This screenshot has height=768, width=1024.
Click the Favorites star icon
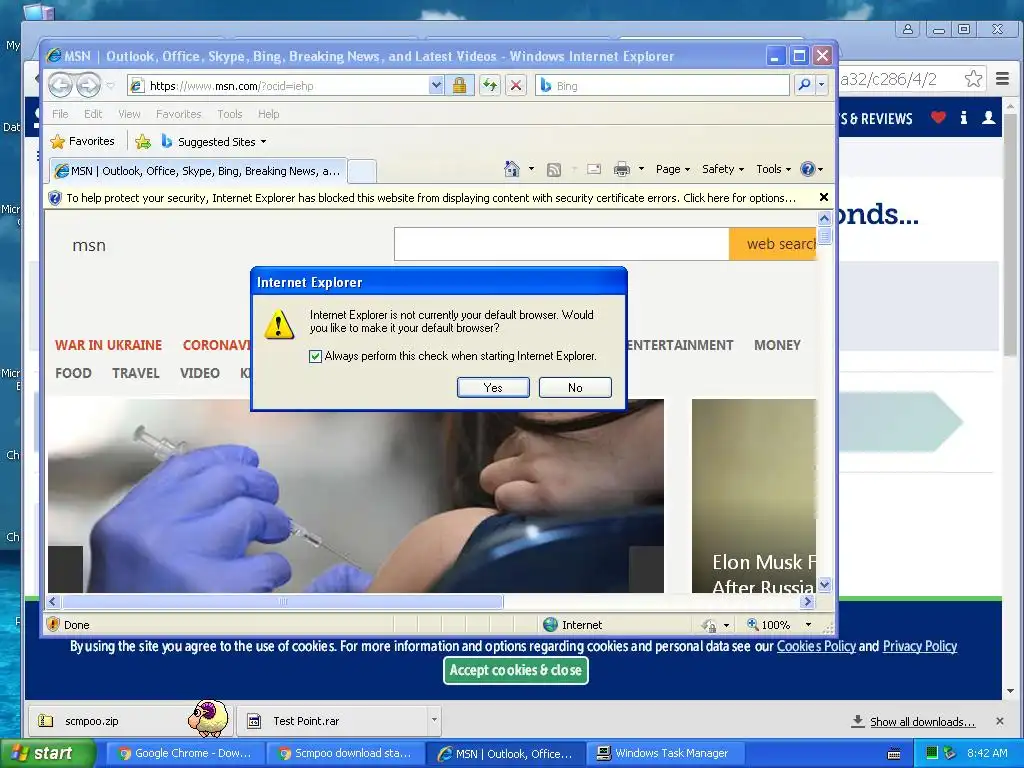[x=58, y=142]
